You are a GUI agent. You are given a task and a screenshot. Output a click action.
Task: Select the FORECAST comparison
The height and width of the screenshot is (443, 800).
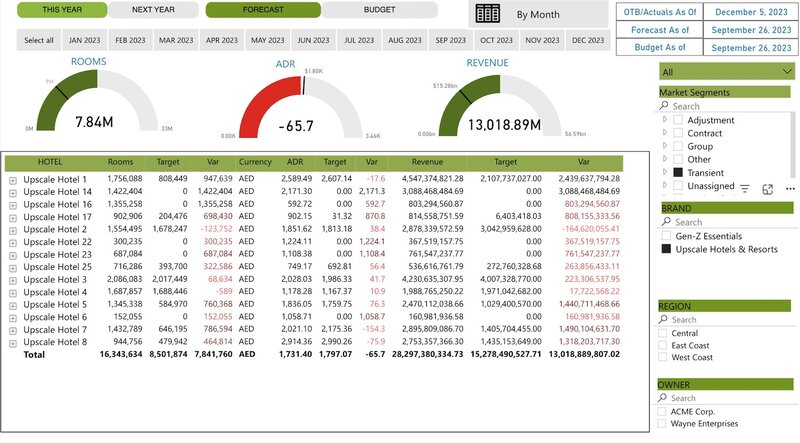[263, 10]
